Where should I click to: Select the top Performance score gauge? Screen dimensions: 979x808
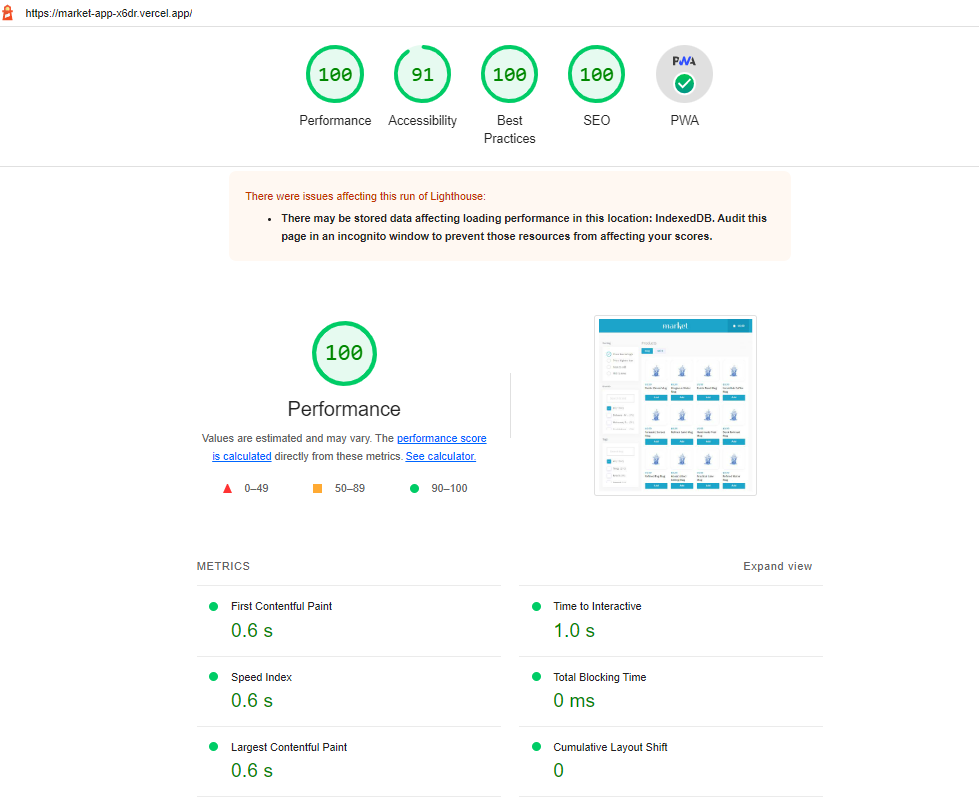pyautogui.click(x=335, y=74)
